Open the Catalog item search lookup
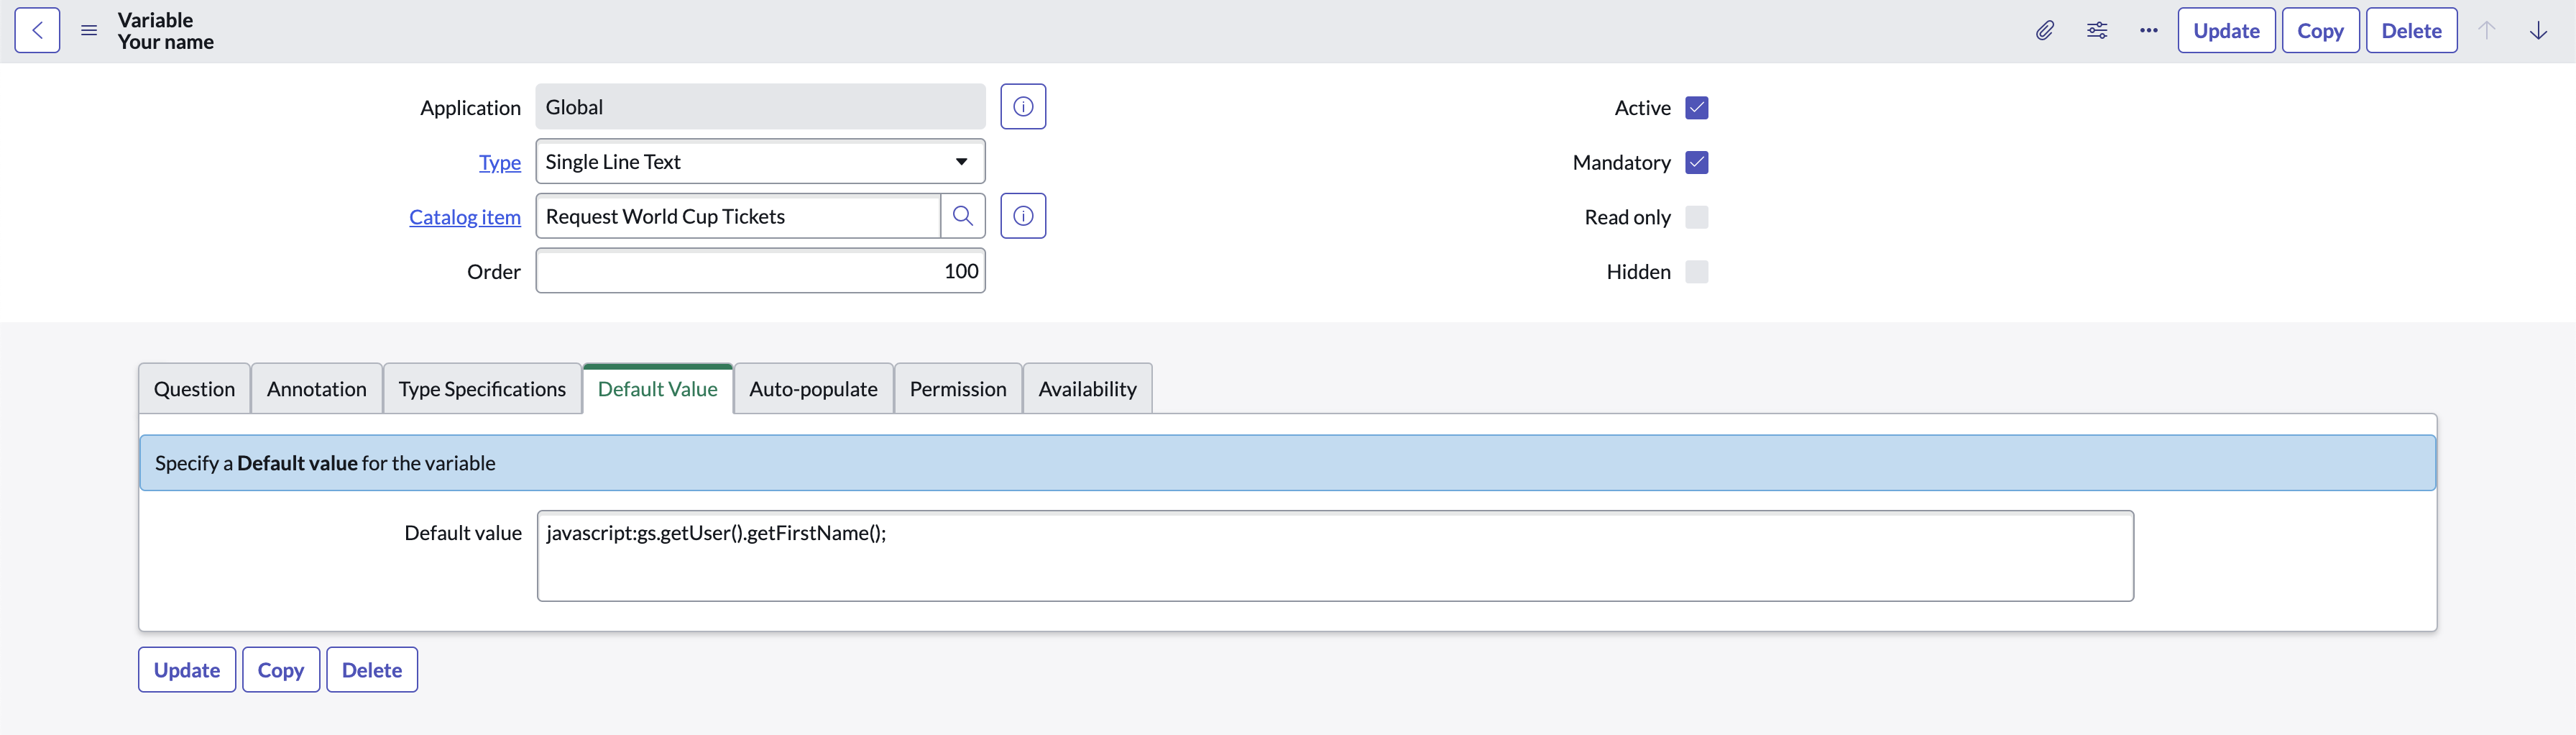Image resolution: width=2576 pixels, height=735 pixels. [963, 215]
